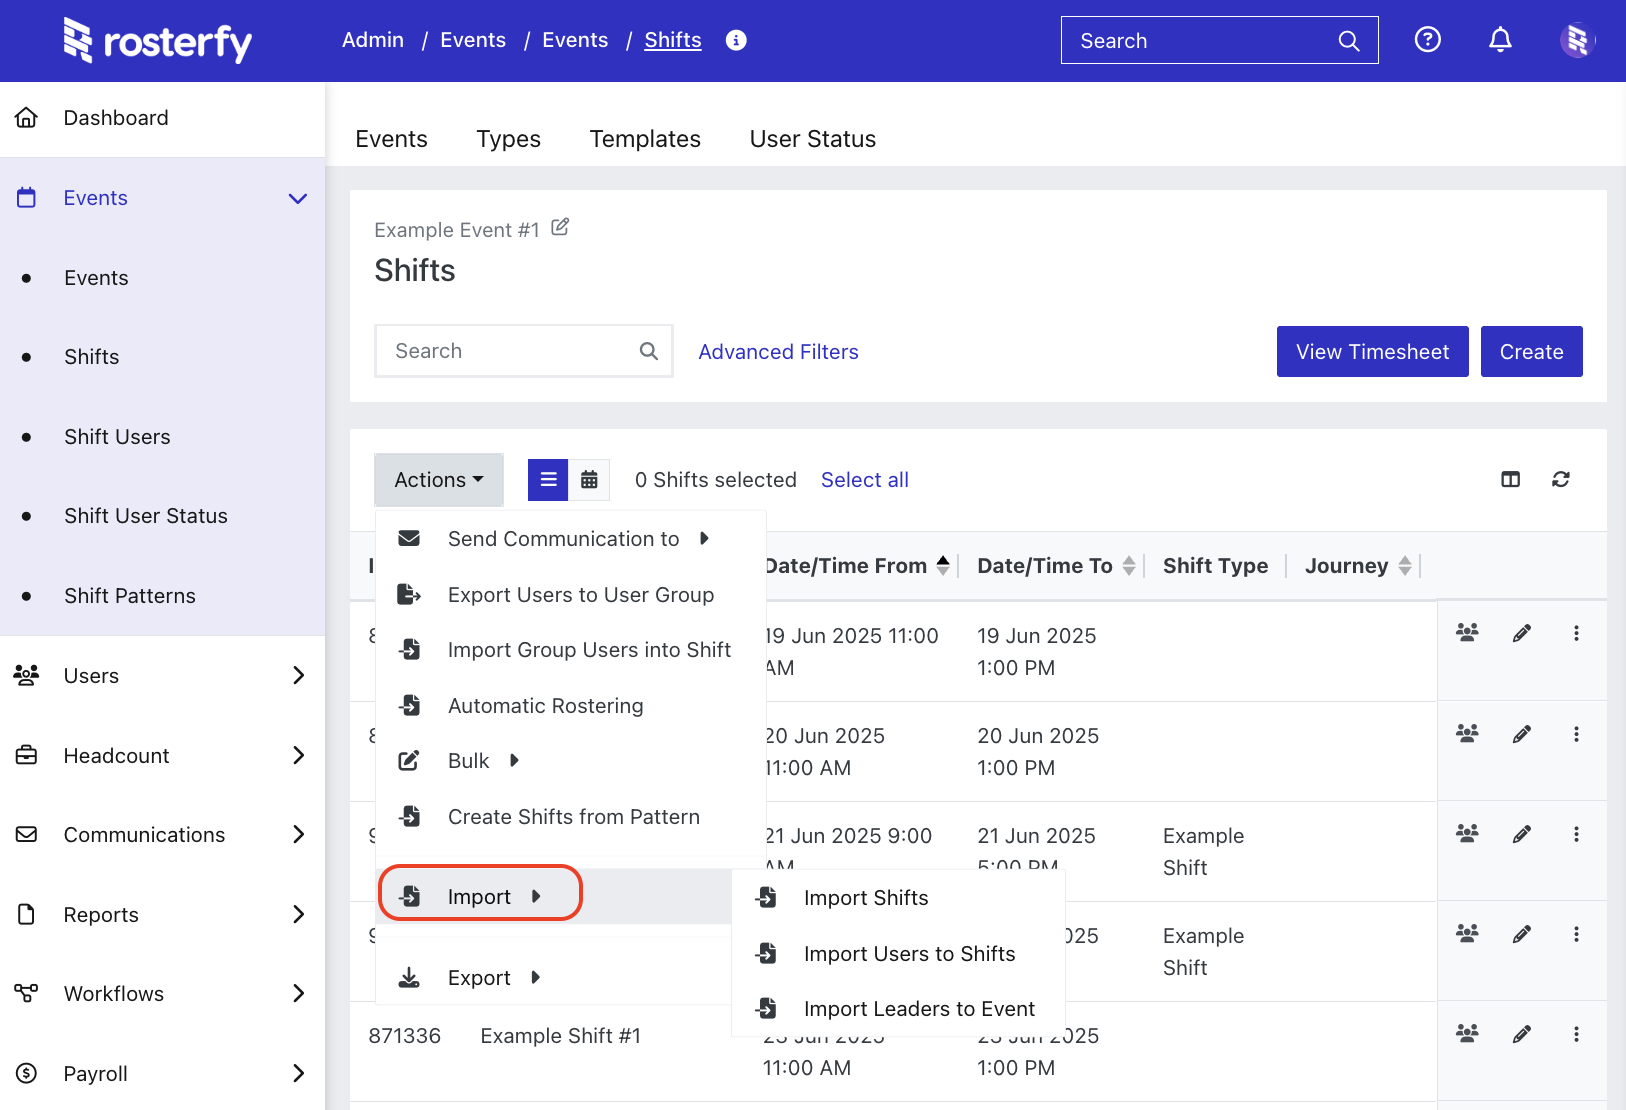The width and height of the screenshot is (1626, 1110).
Task: Click the Create button
Action: (1531, 352)
